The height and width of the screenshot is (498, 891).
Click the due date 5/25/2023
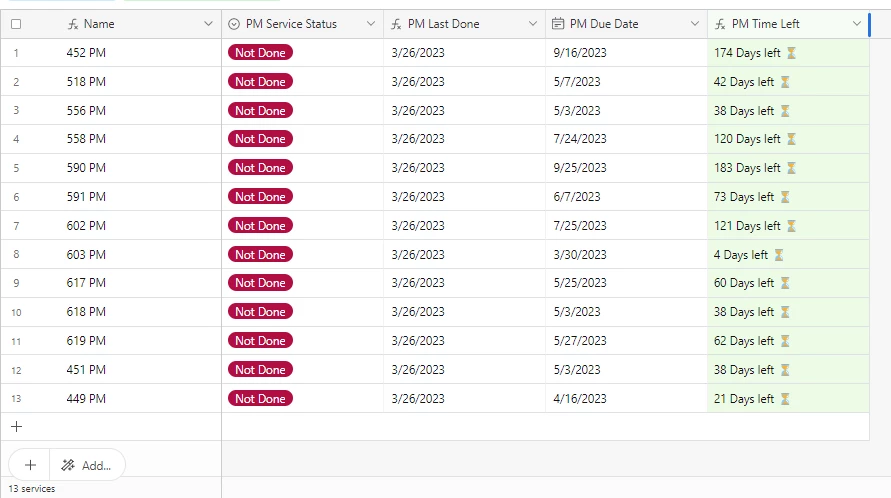580,283
